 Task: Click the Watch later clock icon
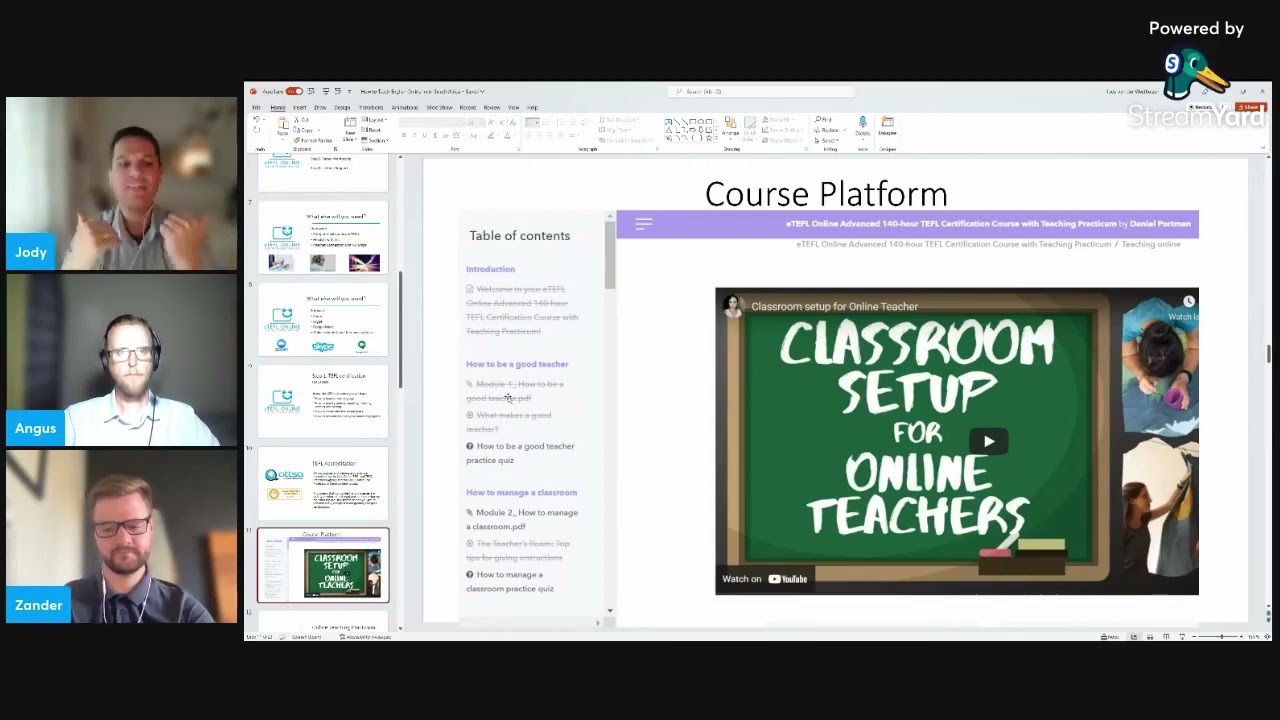point(1188,301)
